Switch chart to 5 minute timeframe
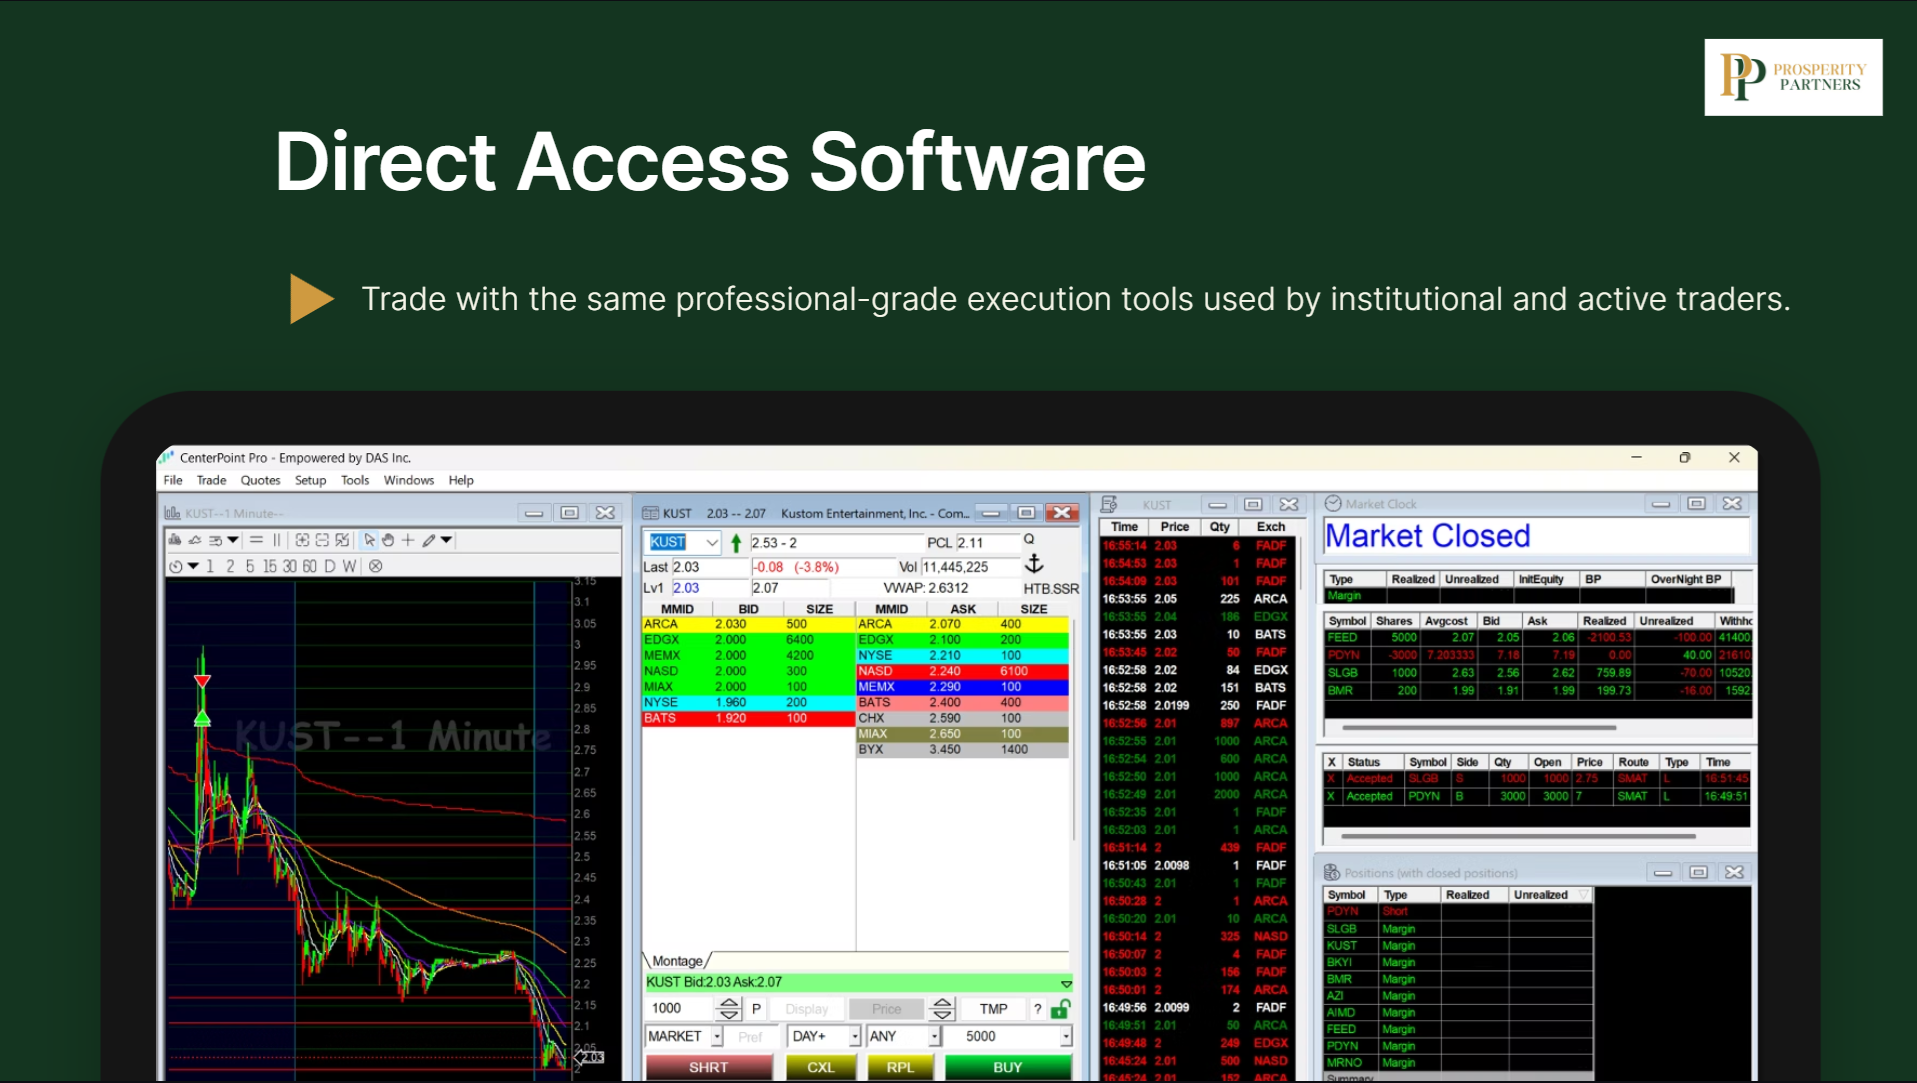Viewport: 1917px width, 1083px height. (x=250, y=566)
